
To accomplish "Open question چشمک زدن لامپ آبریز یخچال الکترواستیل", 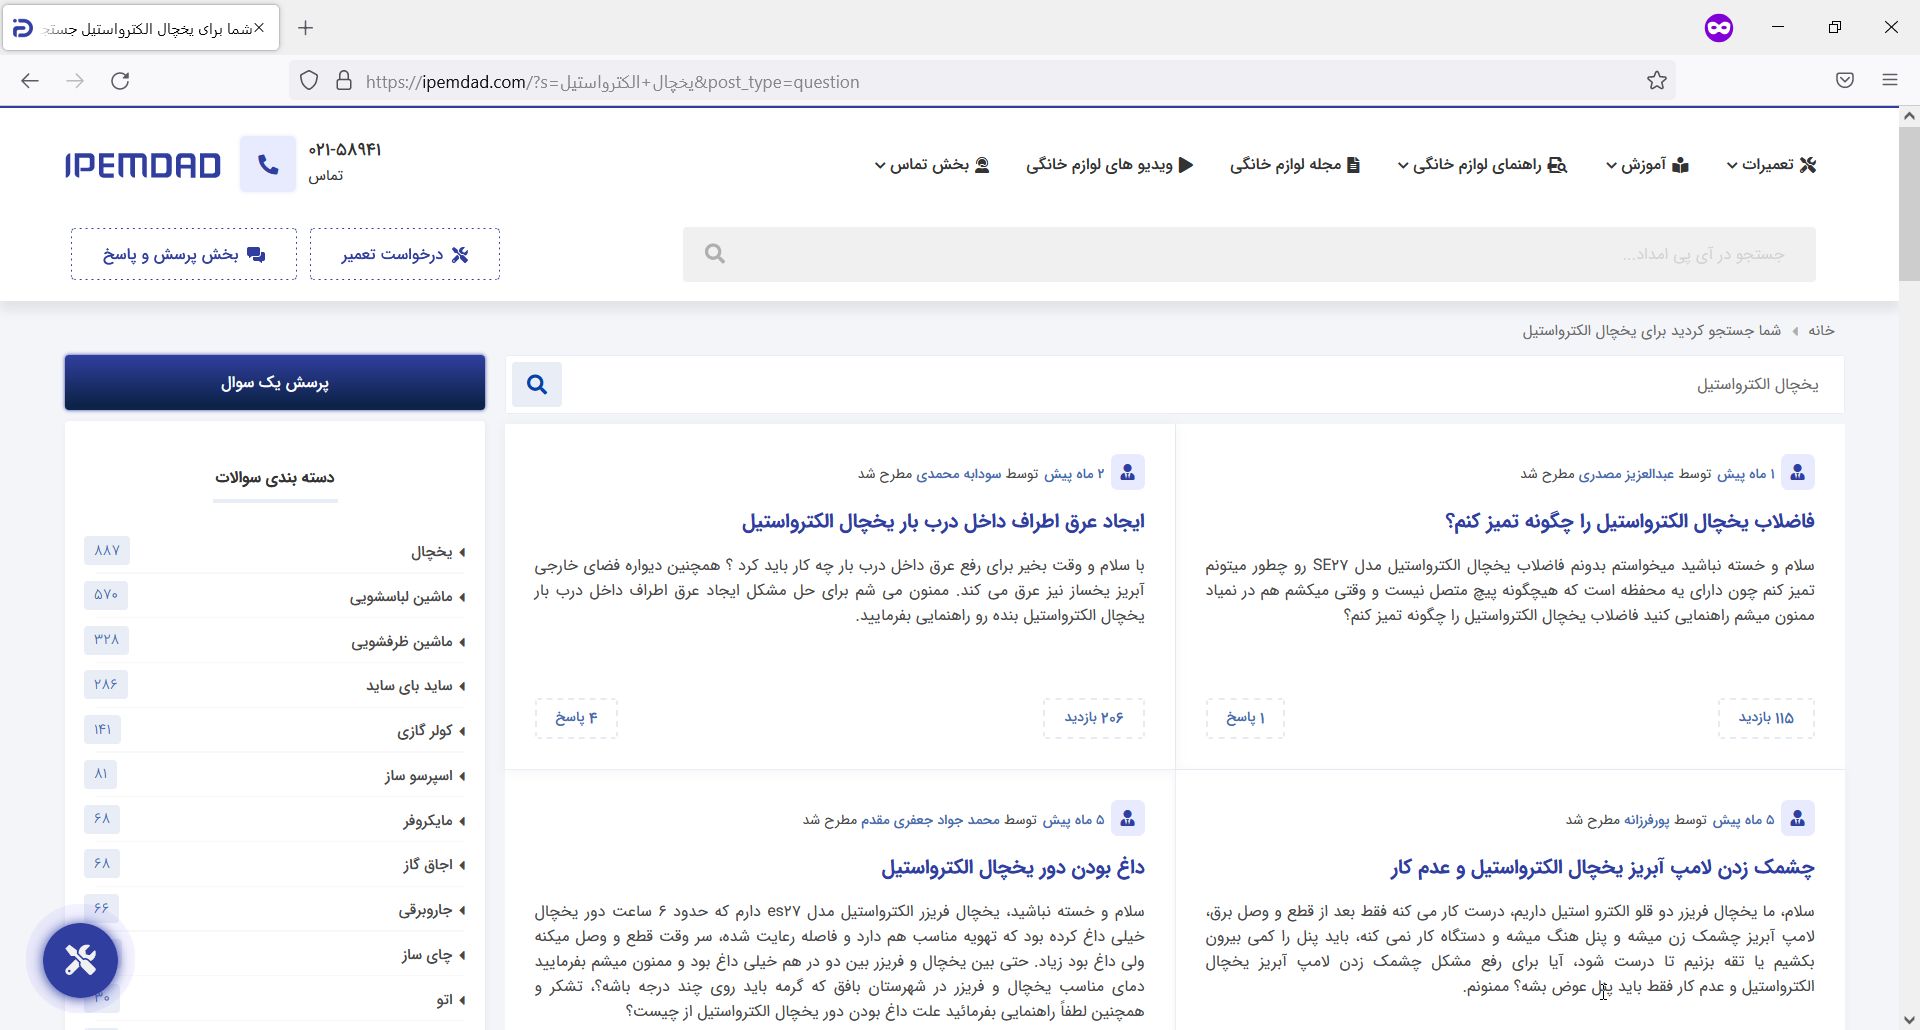I will [1602, 867].
